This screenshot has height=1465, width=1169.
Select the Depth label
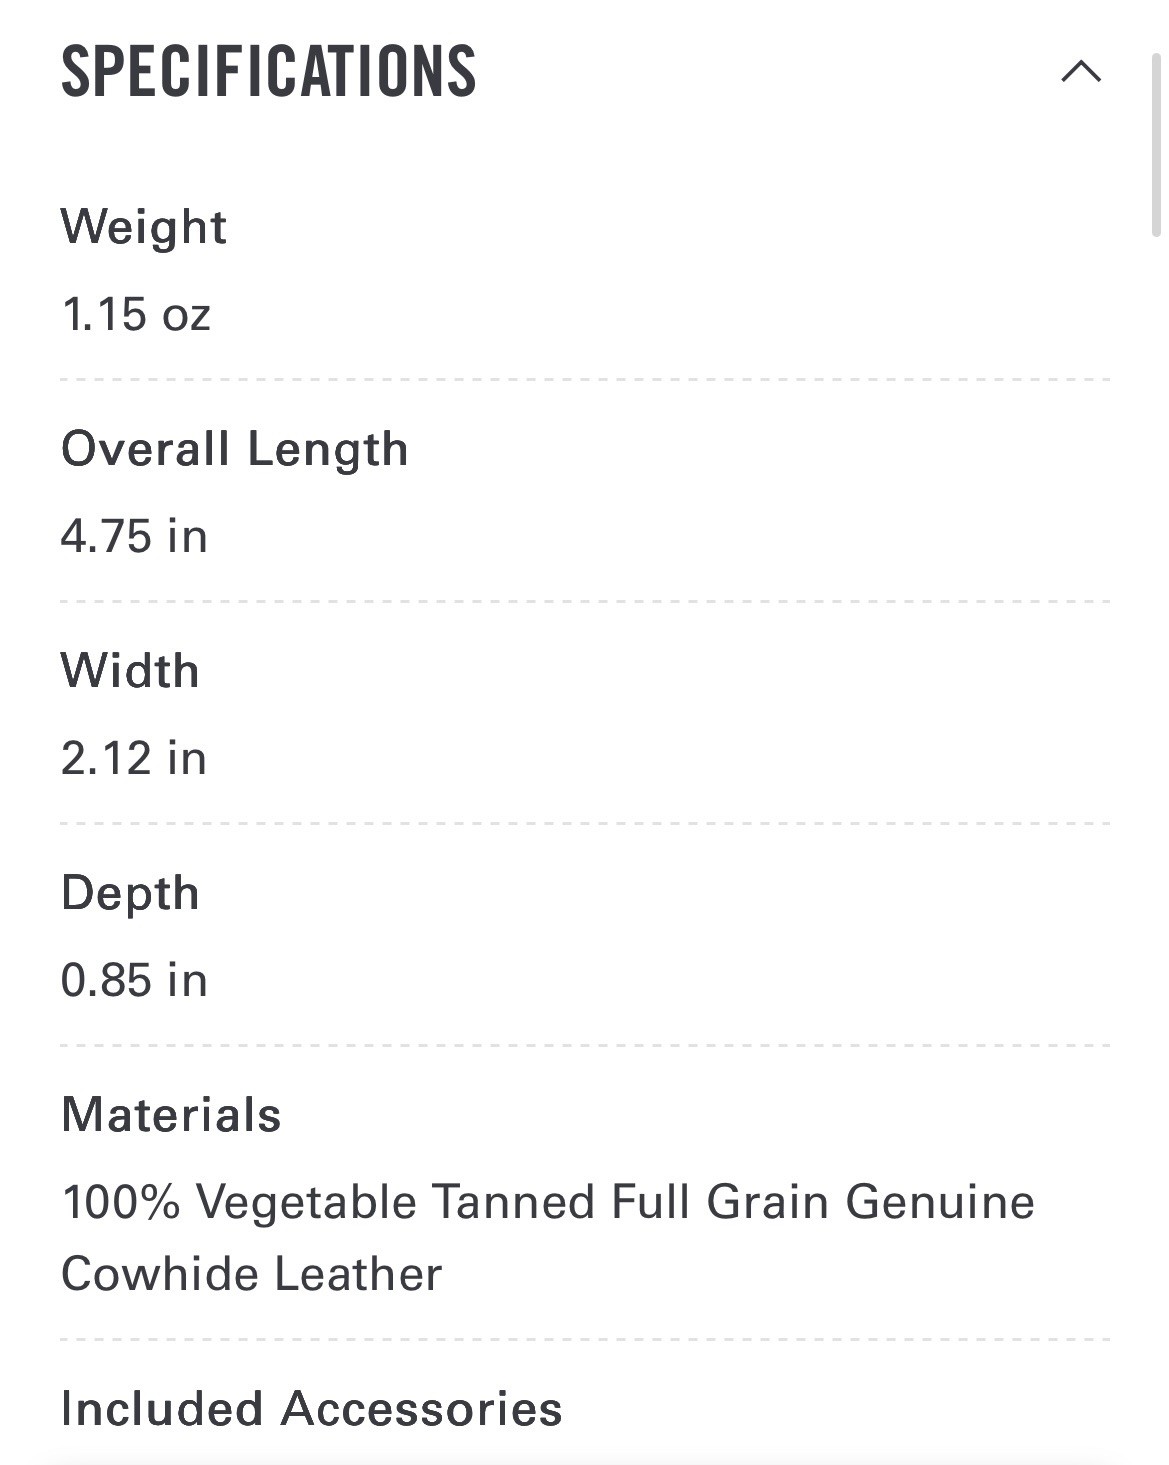(x=130, y=893)
